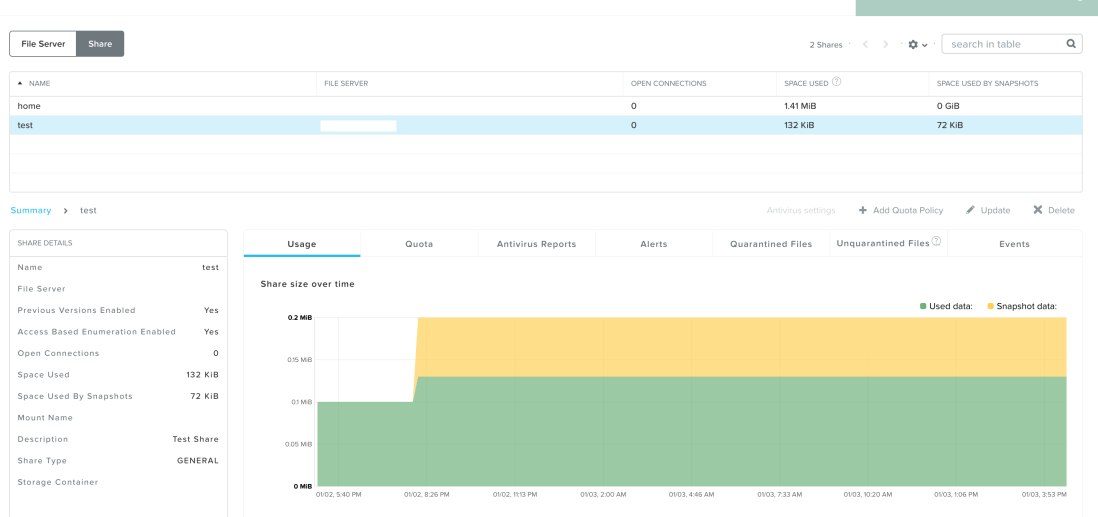Screen dimensions: 1098x517
Task: Open the dropdown chevron next to gear
Action: coord(925,45)
